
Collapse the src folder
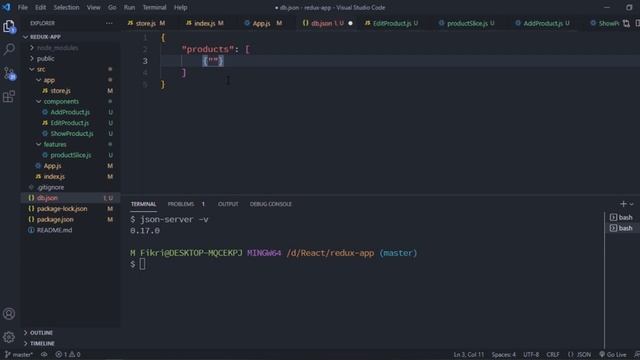(x=71, y=69)
